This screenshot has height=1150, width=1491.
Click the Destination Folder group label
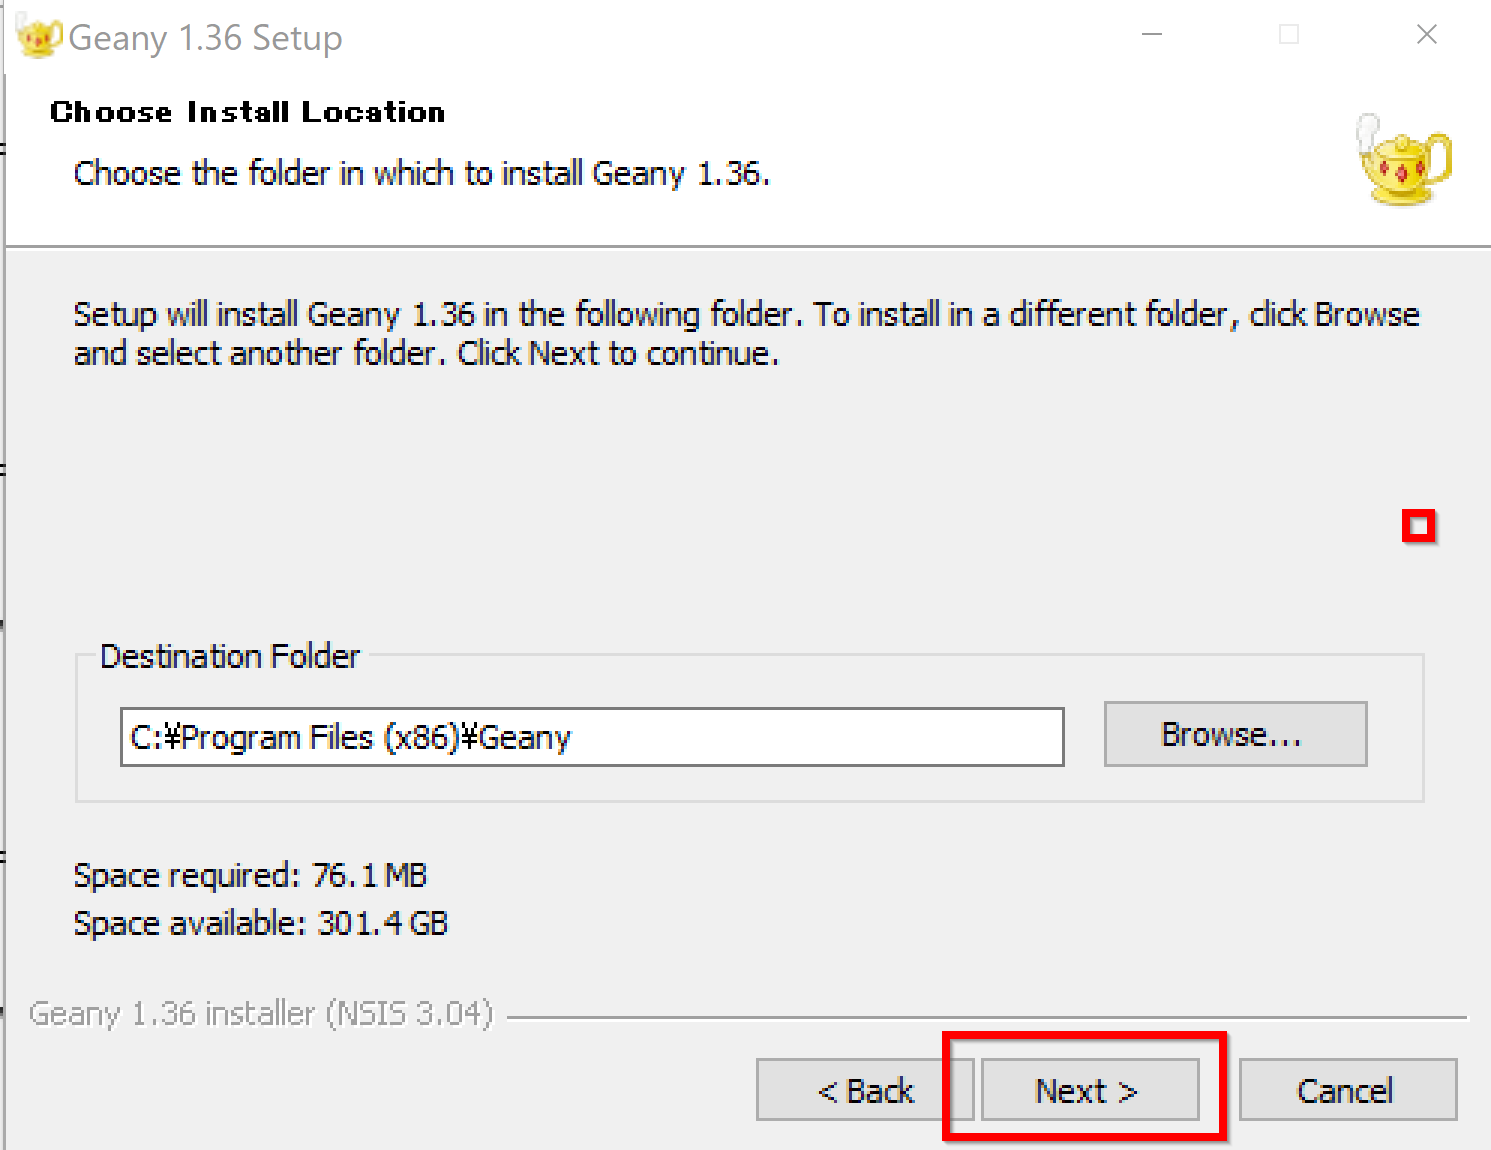click(229, 656)
